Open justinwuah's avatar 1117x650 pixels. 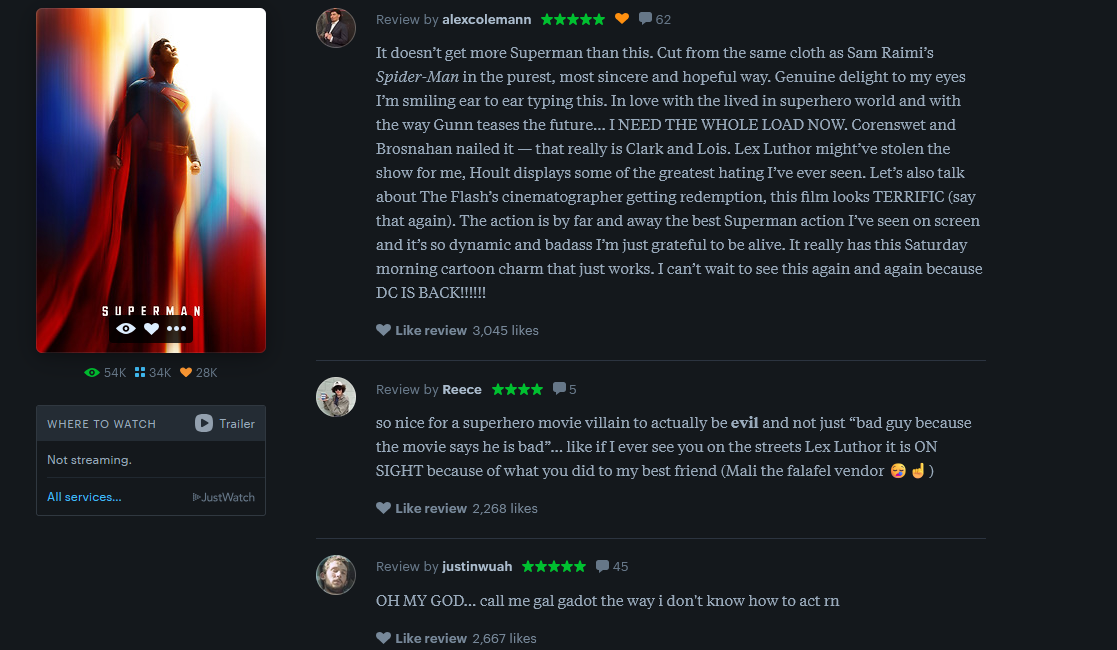(336, 575)
